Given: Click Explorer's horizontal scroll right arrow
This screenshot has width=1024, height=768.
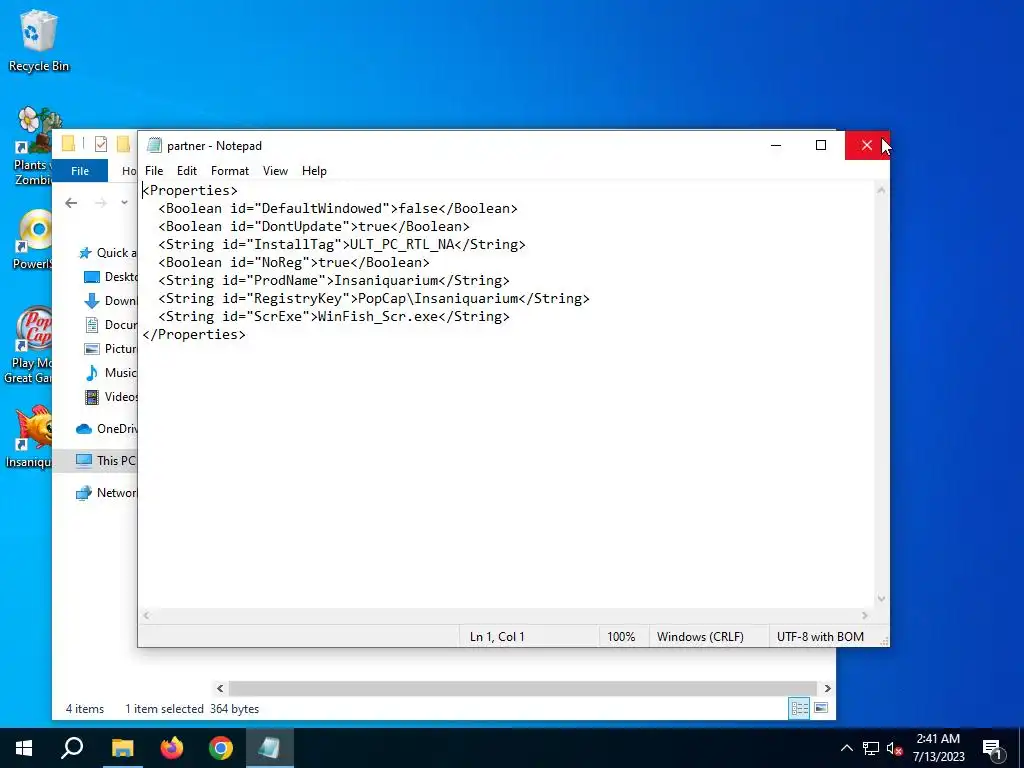Looking at the screenshot, I should pyautogui.click(x=827, y=688).
